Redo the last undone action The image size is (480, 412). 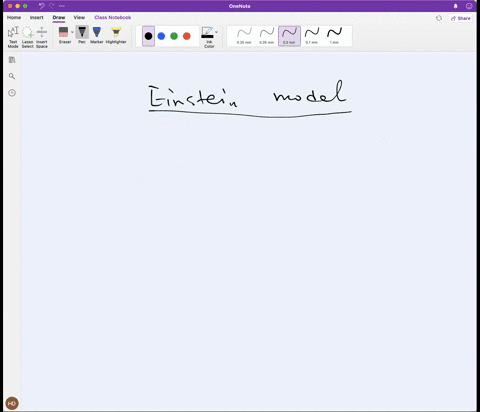click(52, 6)
